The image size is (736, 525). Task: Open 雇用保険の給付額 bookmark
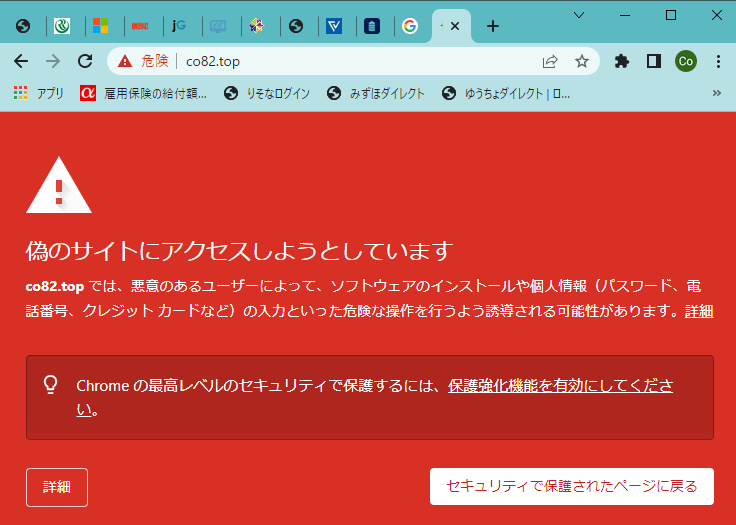click(143, 93)
